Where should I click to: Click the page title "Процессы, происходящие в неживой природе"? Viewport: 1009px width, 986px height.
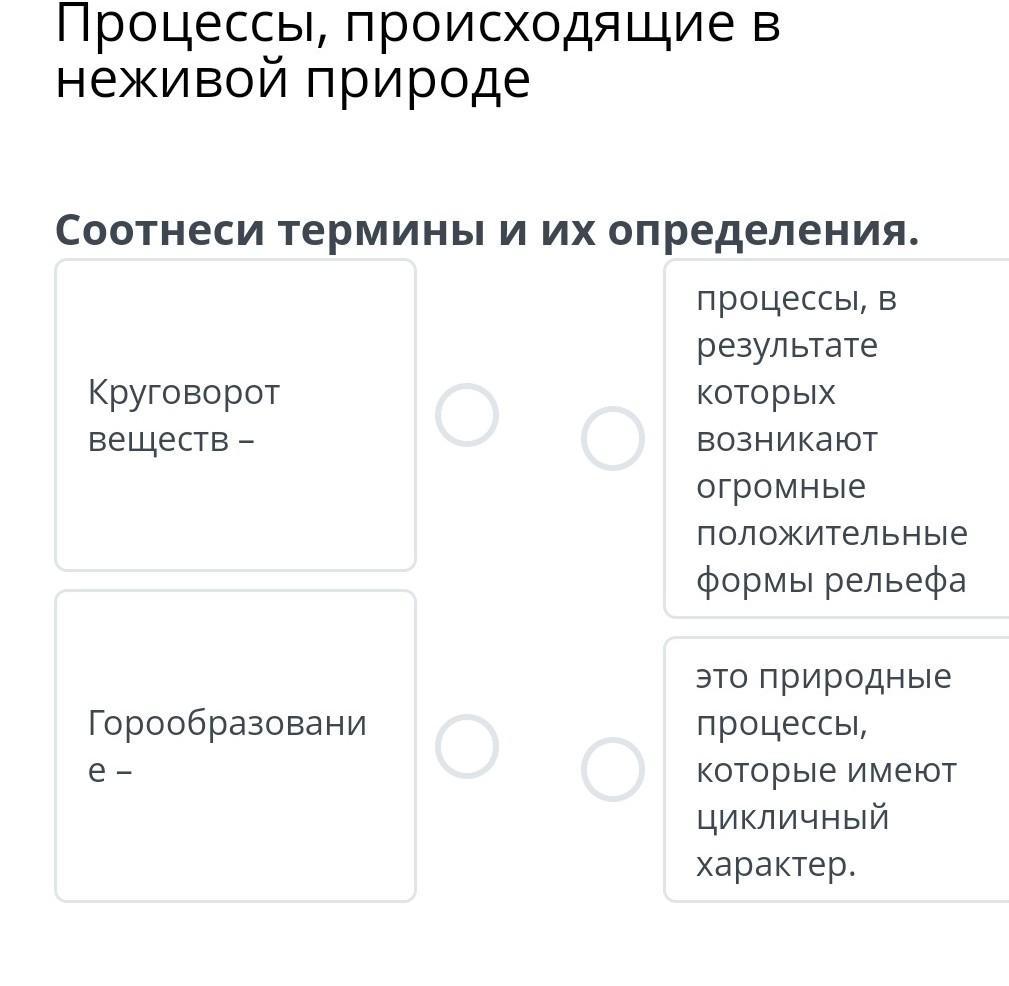418,52
